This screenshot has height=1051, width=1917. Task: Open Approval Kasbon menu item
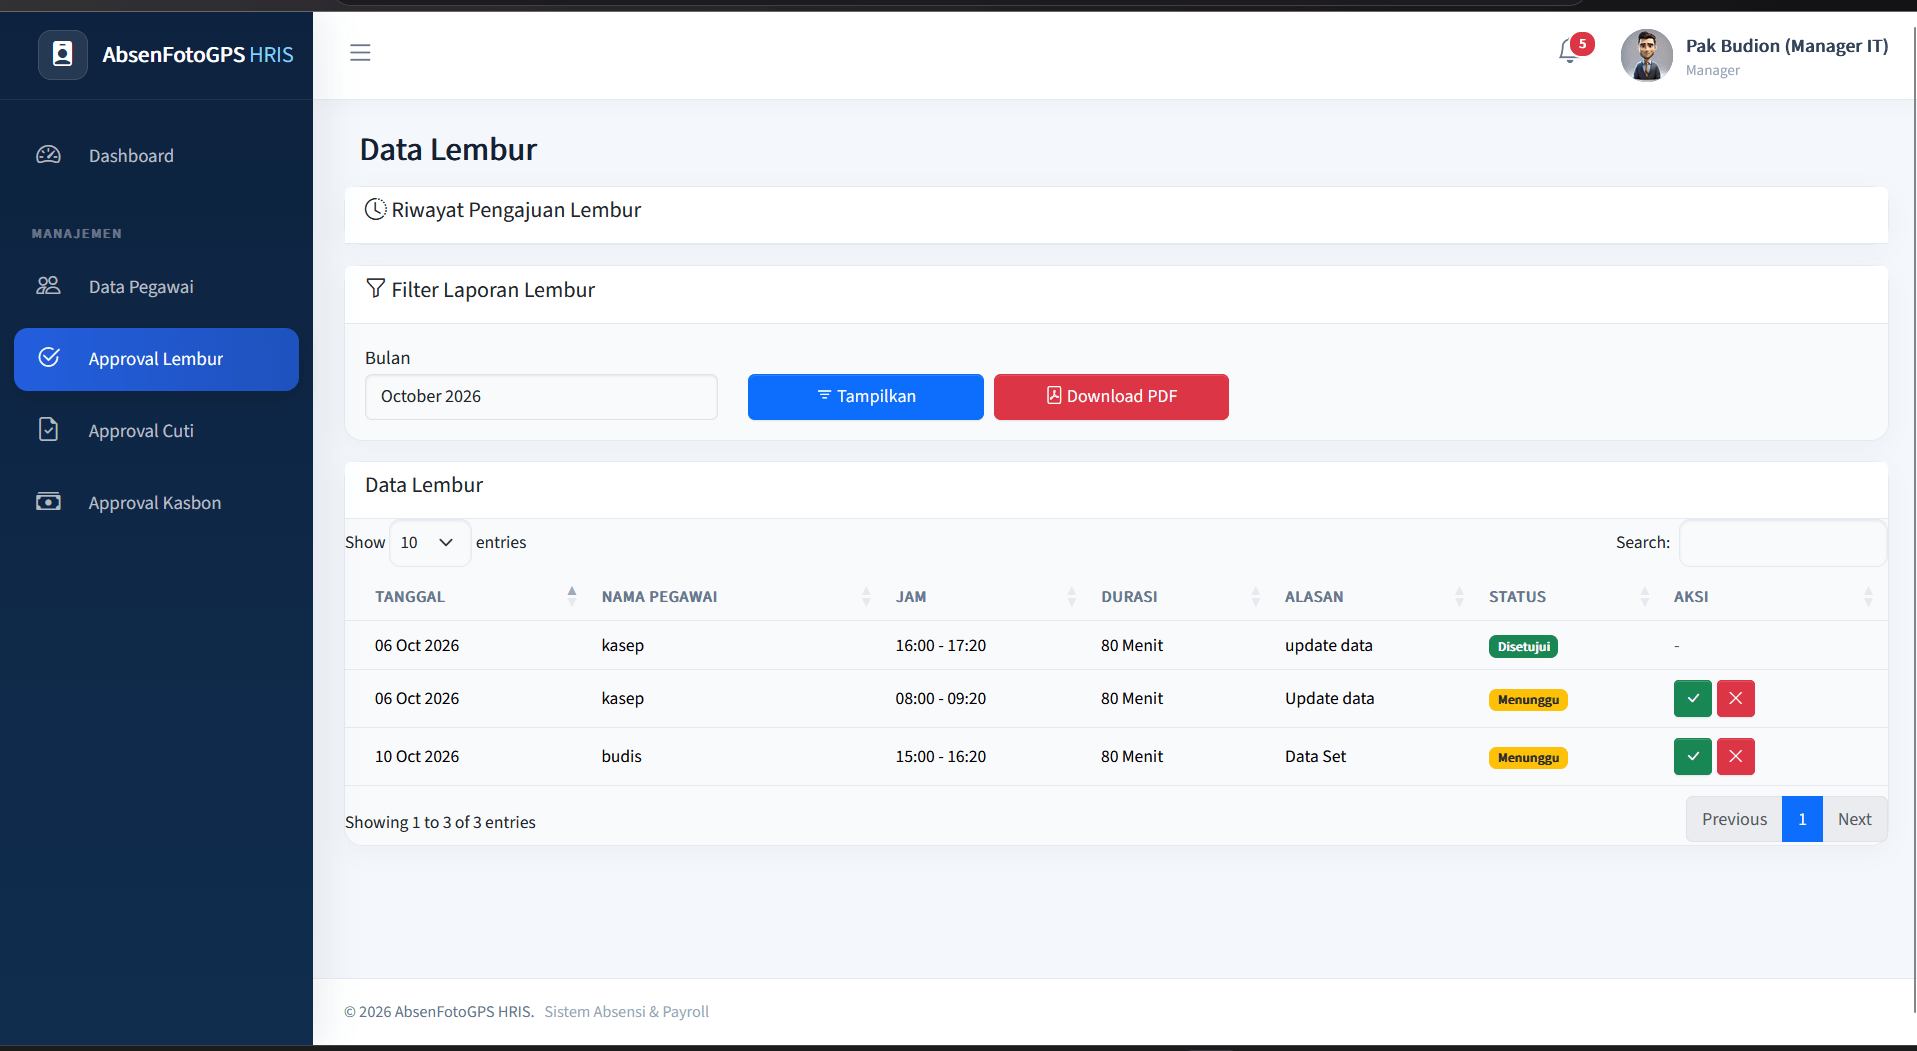point(157,503)
